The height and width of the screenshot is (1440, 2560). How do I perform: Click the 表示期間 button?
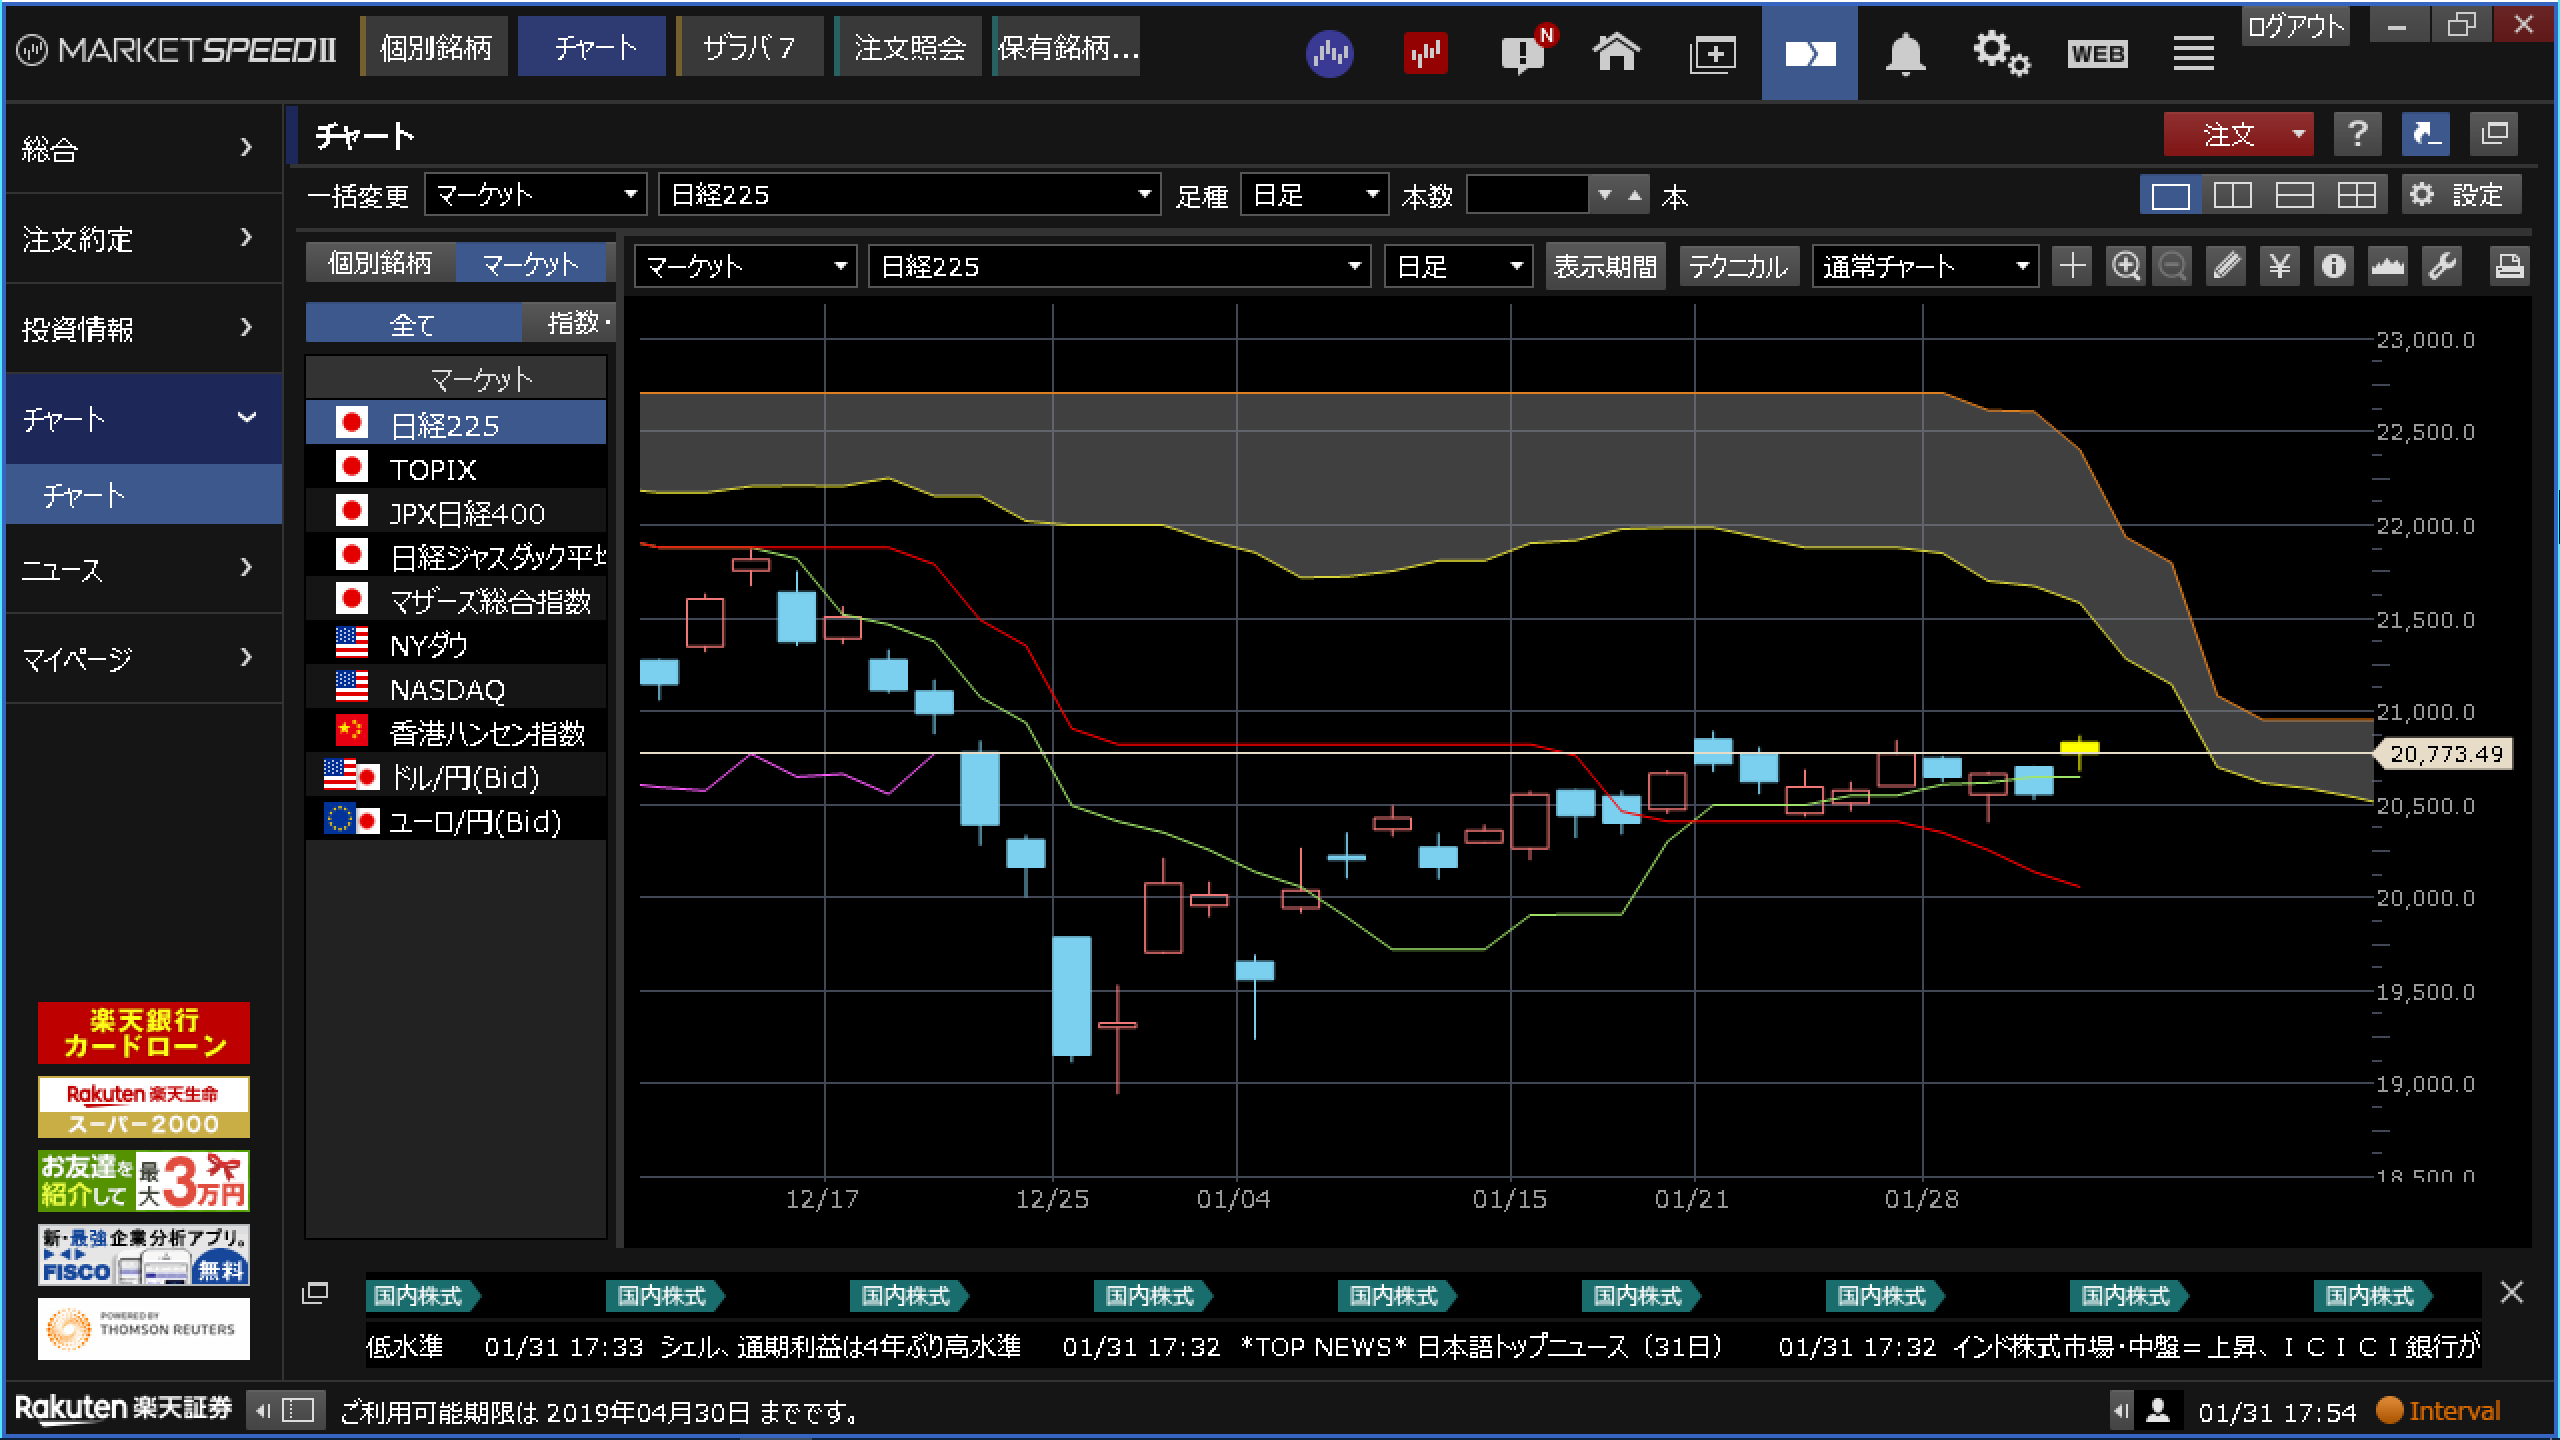coord(1605,266)
